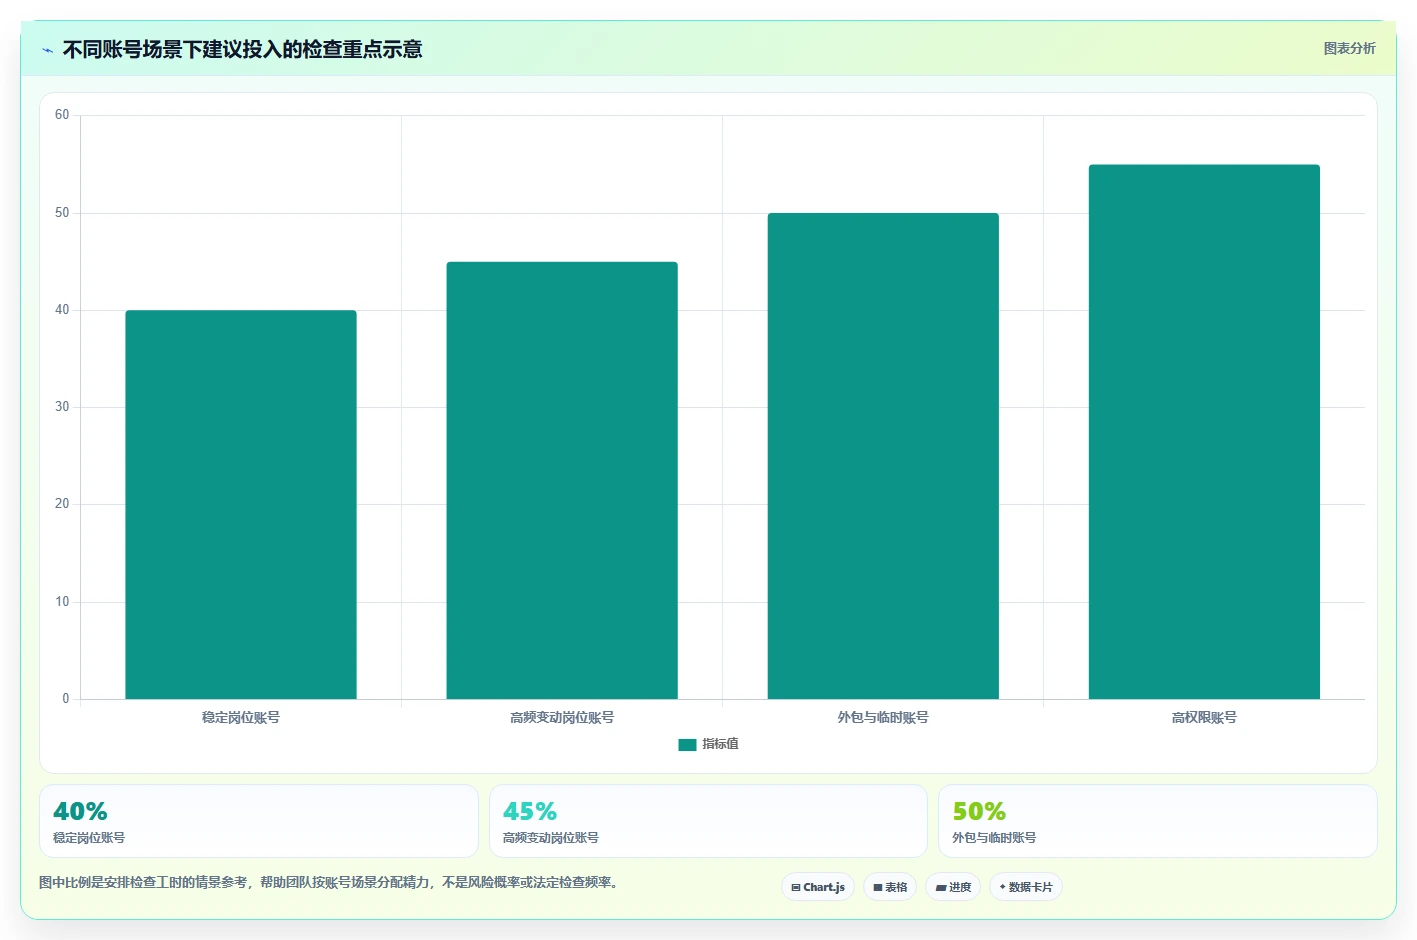Click the 高权限账号 x-axis label
This screenshot has width=1417, height=940.
pyautogui.click(x=1204, y=717)
